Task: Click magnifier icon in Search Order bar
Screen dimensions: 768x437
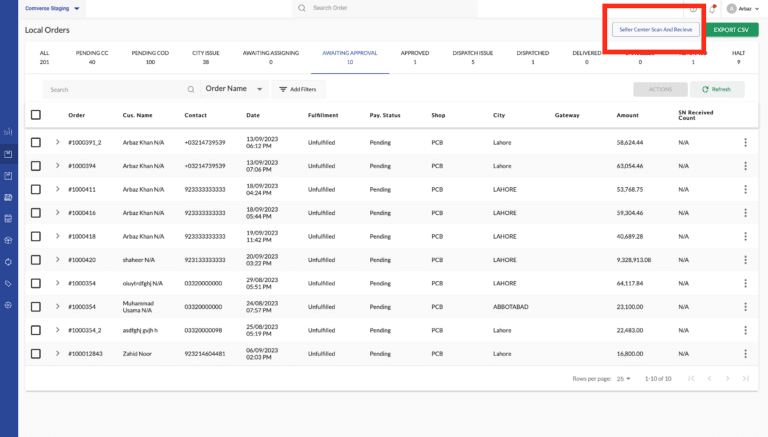Action: point(302,8)
